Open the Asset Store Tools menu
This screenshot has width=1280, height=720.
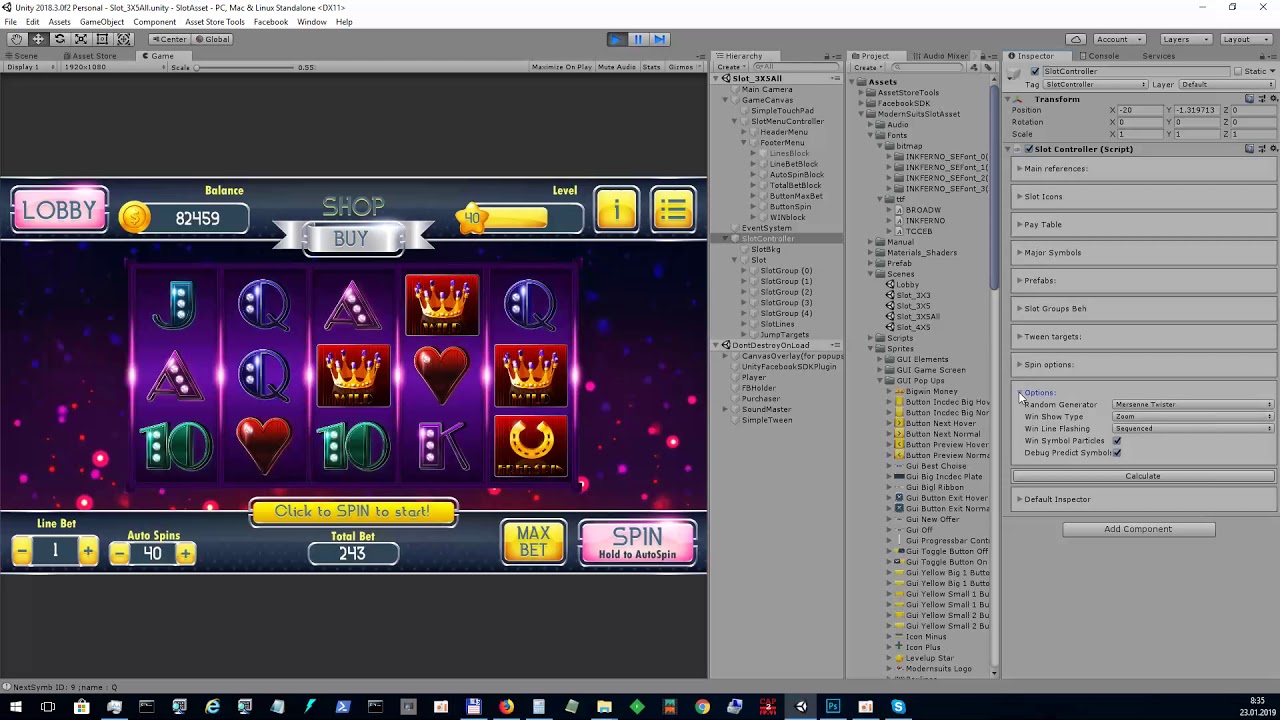click(x=214, y=22)
